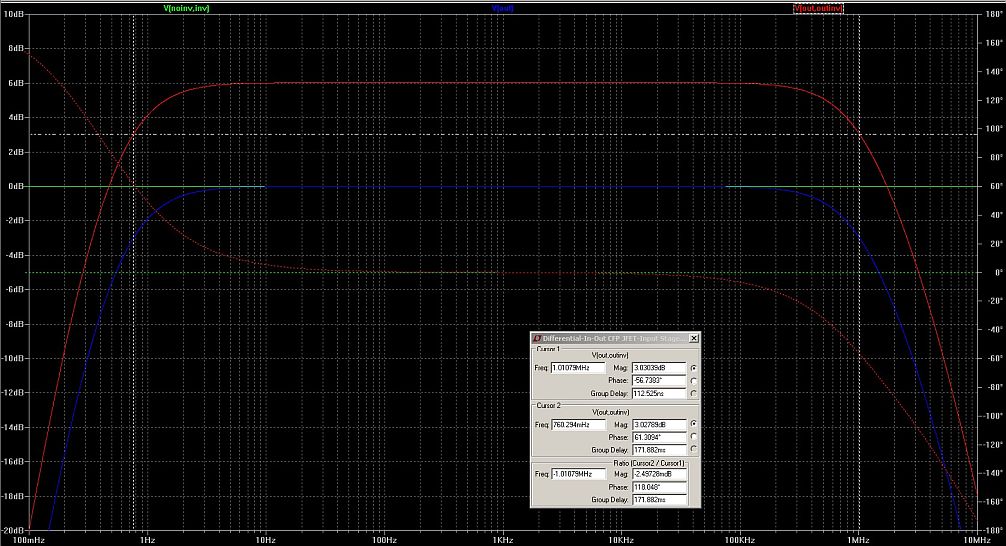This screenshot has height=546, width=1006.
Task: Click the 0° right axis label
Action: pyautogui.click(x=998, y=272)
